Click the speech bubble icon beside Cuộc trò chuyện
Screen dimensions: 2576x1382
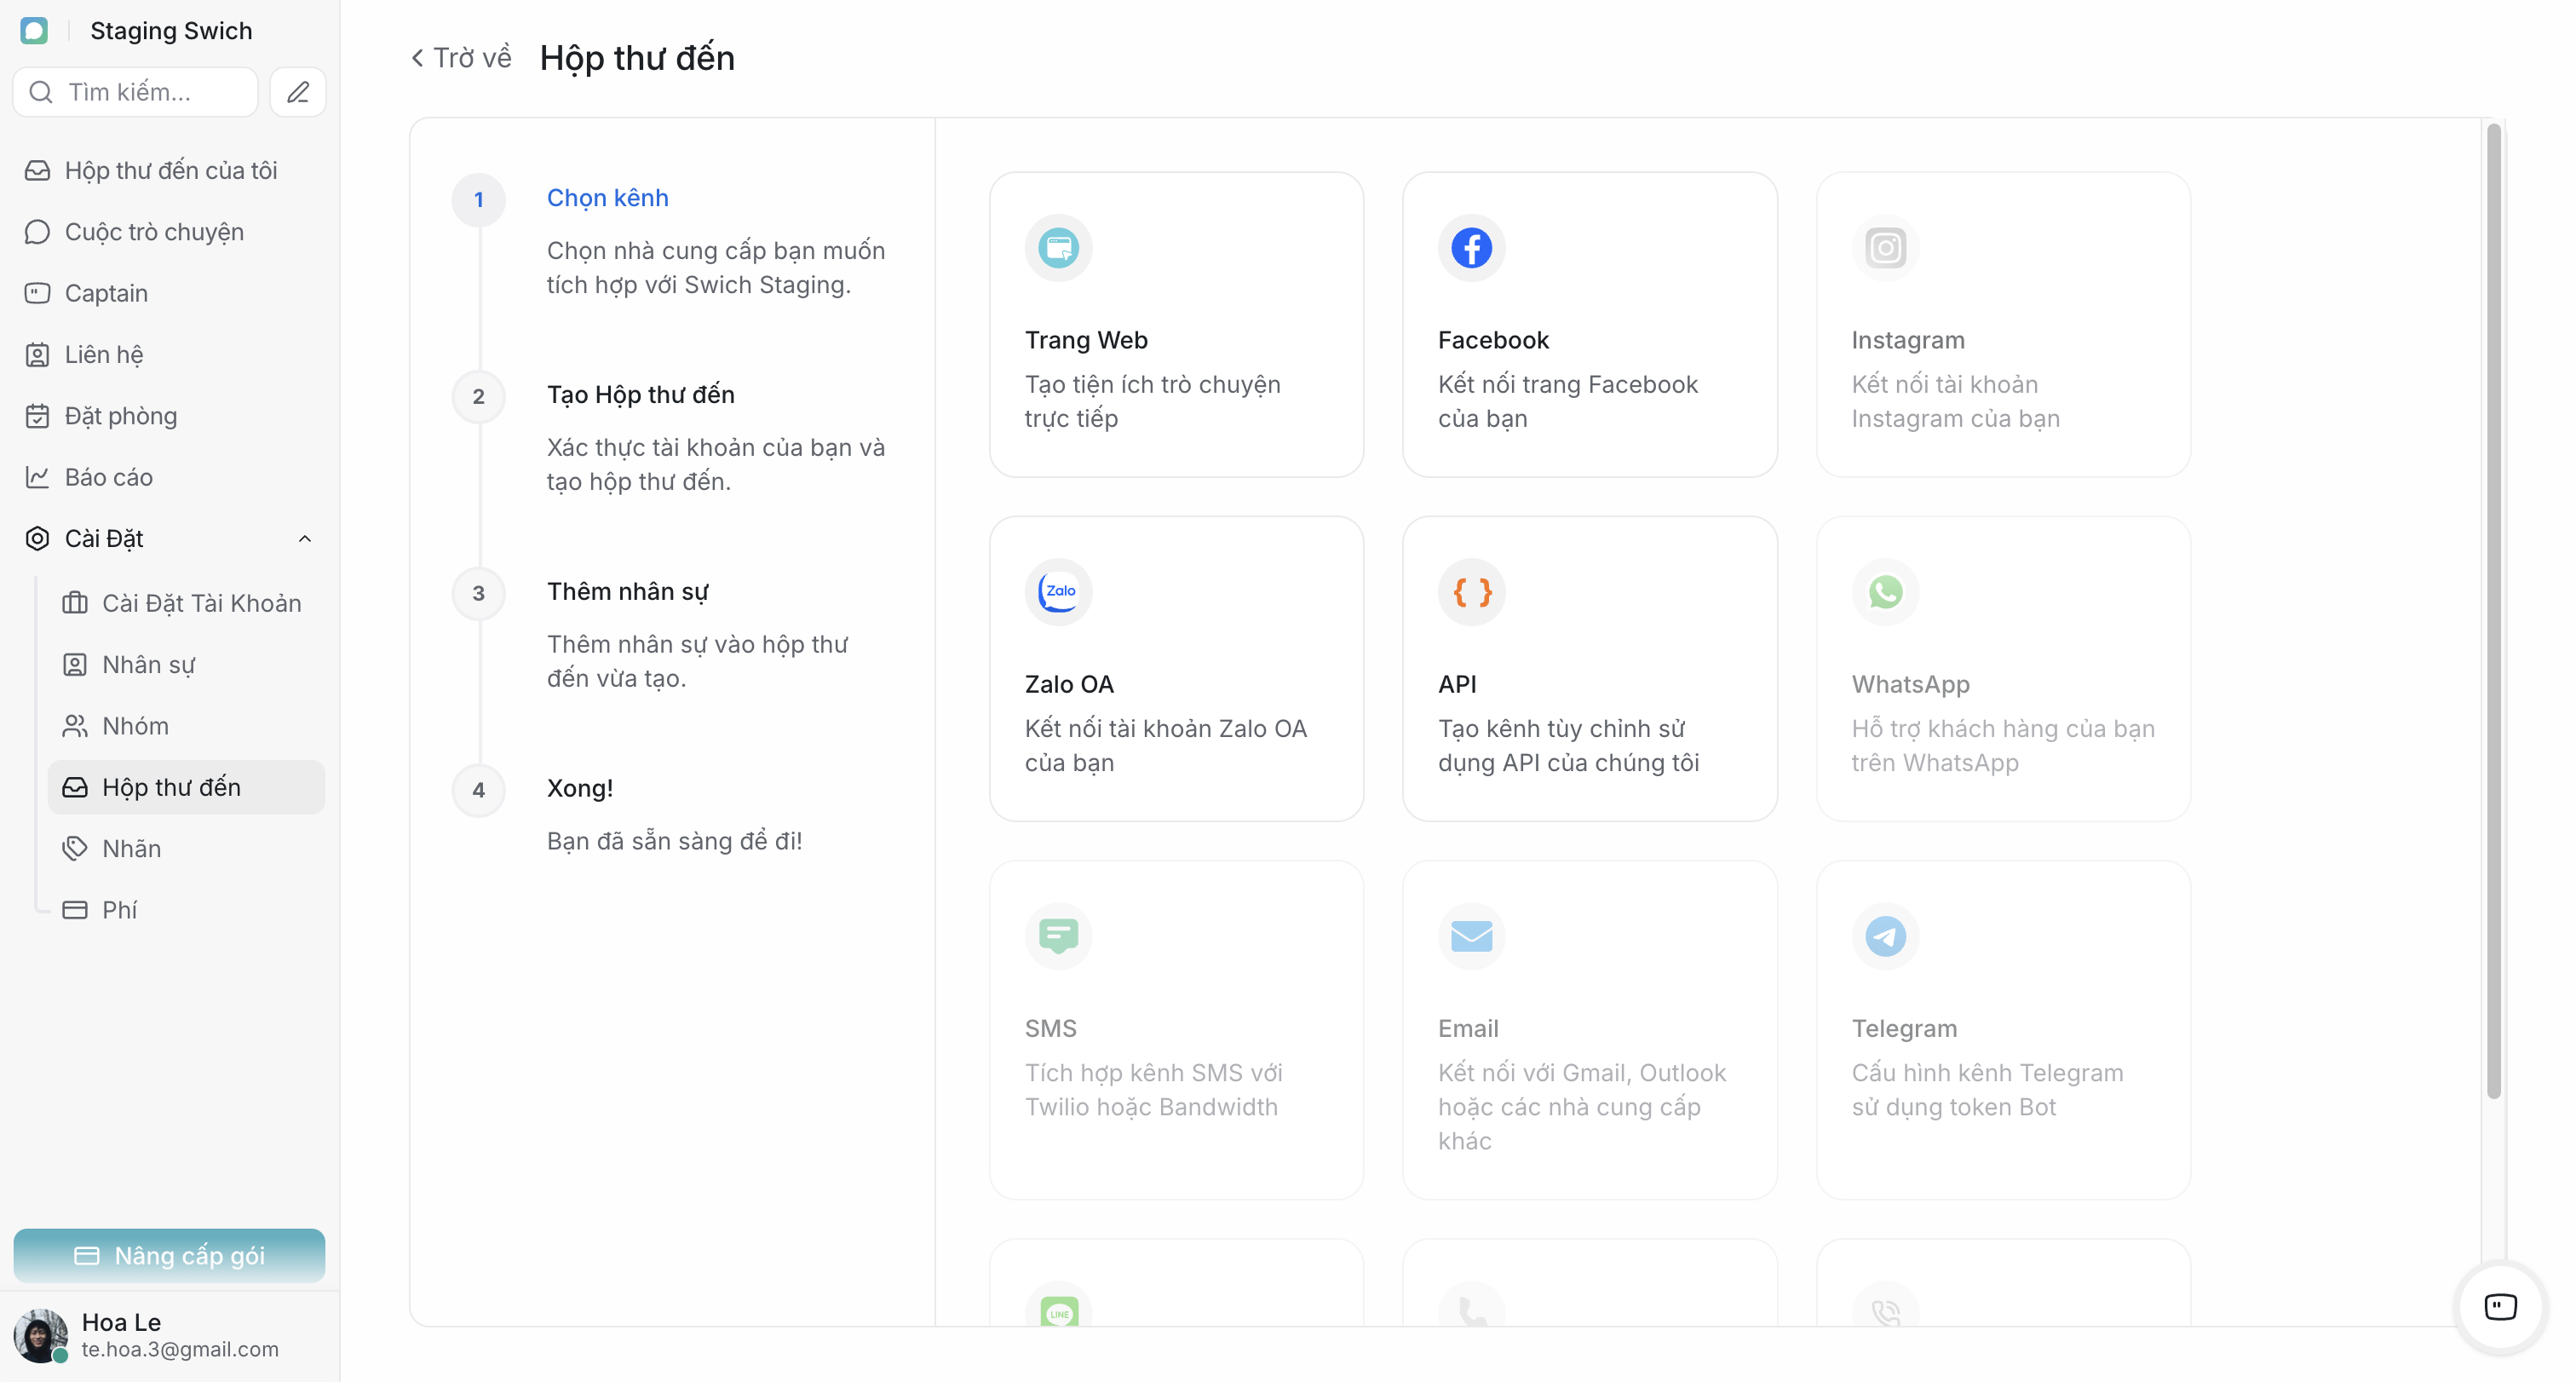coord(37,232)
